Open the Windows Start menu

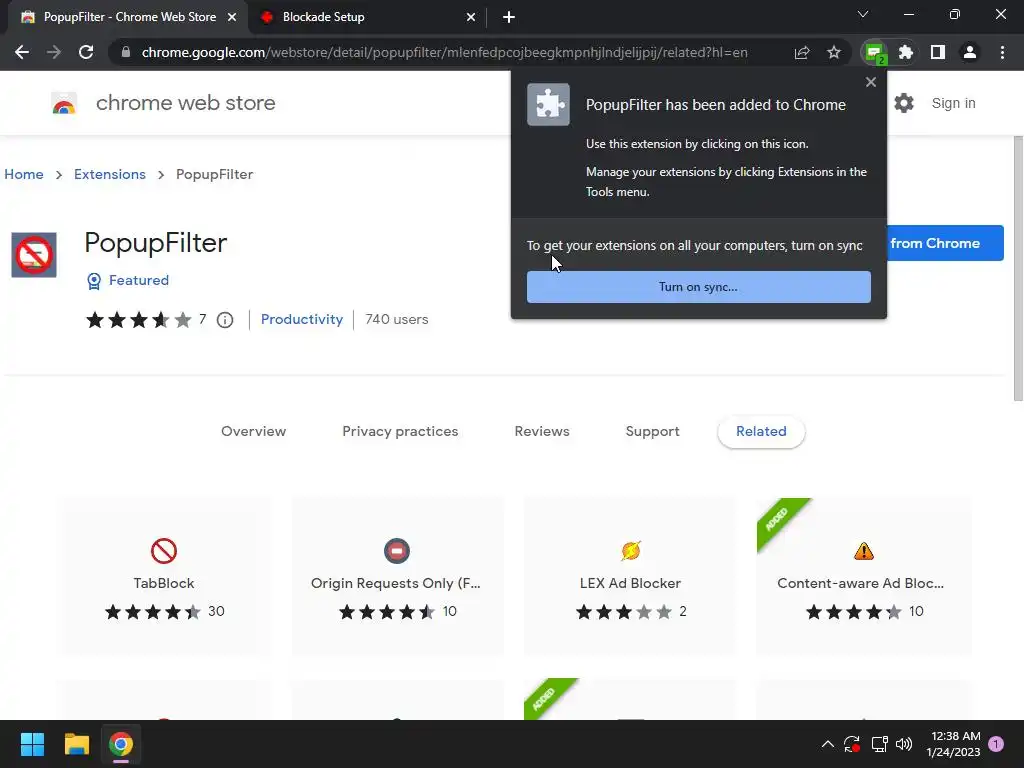pos(32,744)
